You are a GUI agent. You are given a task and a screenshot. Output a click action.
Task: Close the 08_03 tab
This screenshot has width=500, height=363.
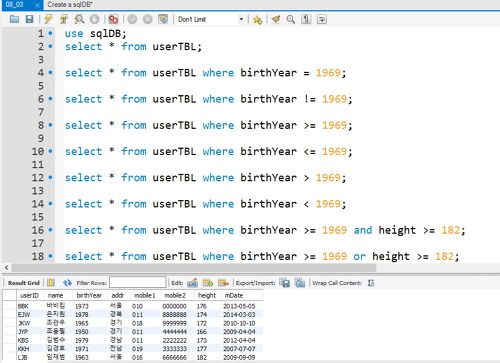37,5
